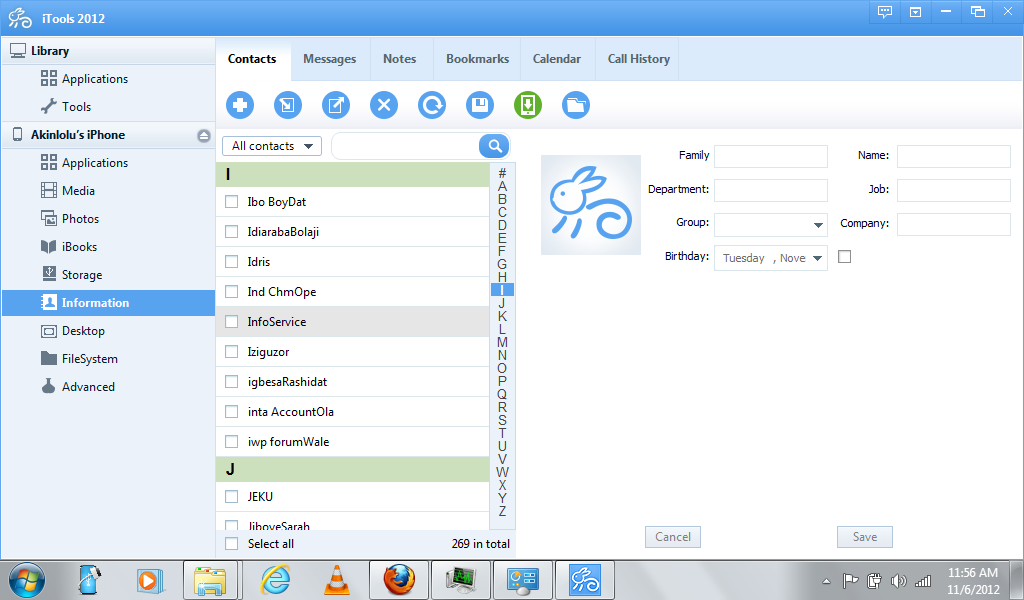Screen dimensions: 1024x600
Task: Click the save floppy disk icon
Action: (x=480, y=105)
